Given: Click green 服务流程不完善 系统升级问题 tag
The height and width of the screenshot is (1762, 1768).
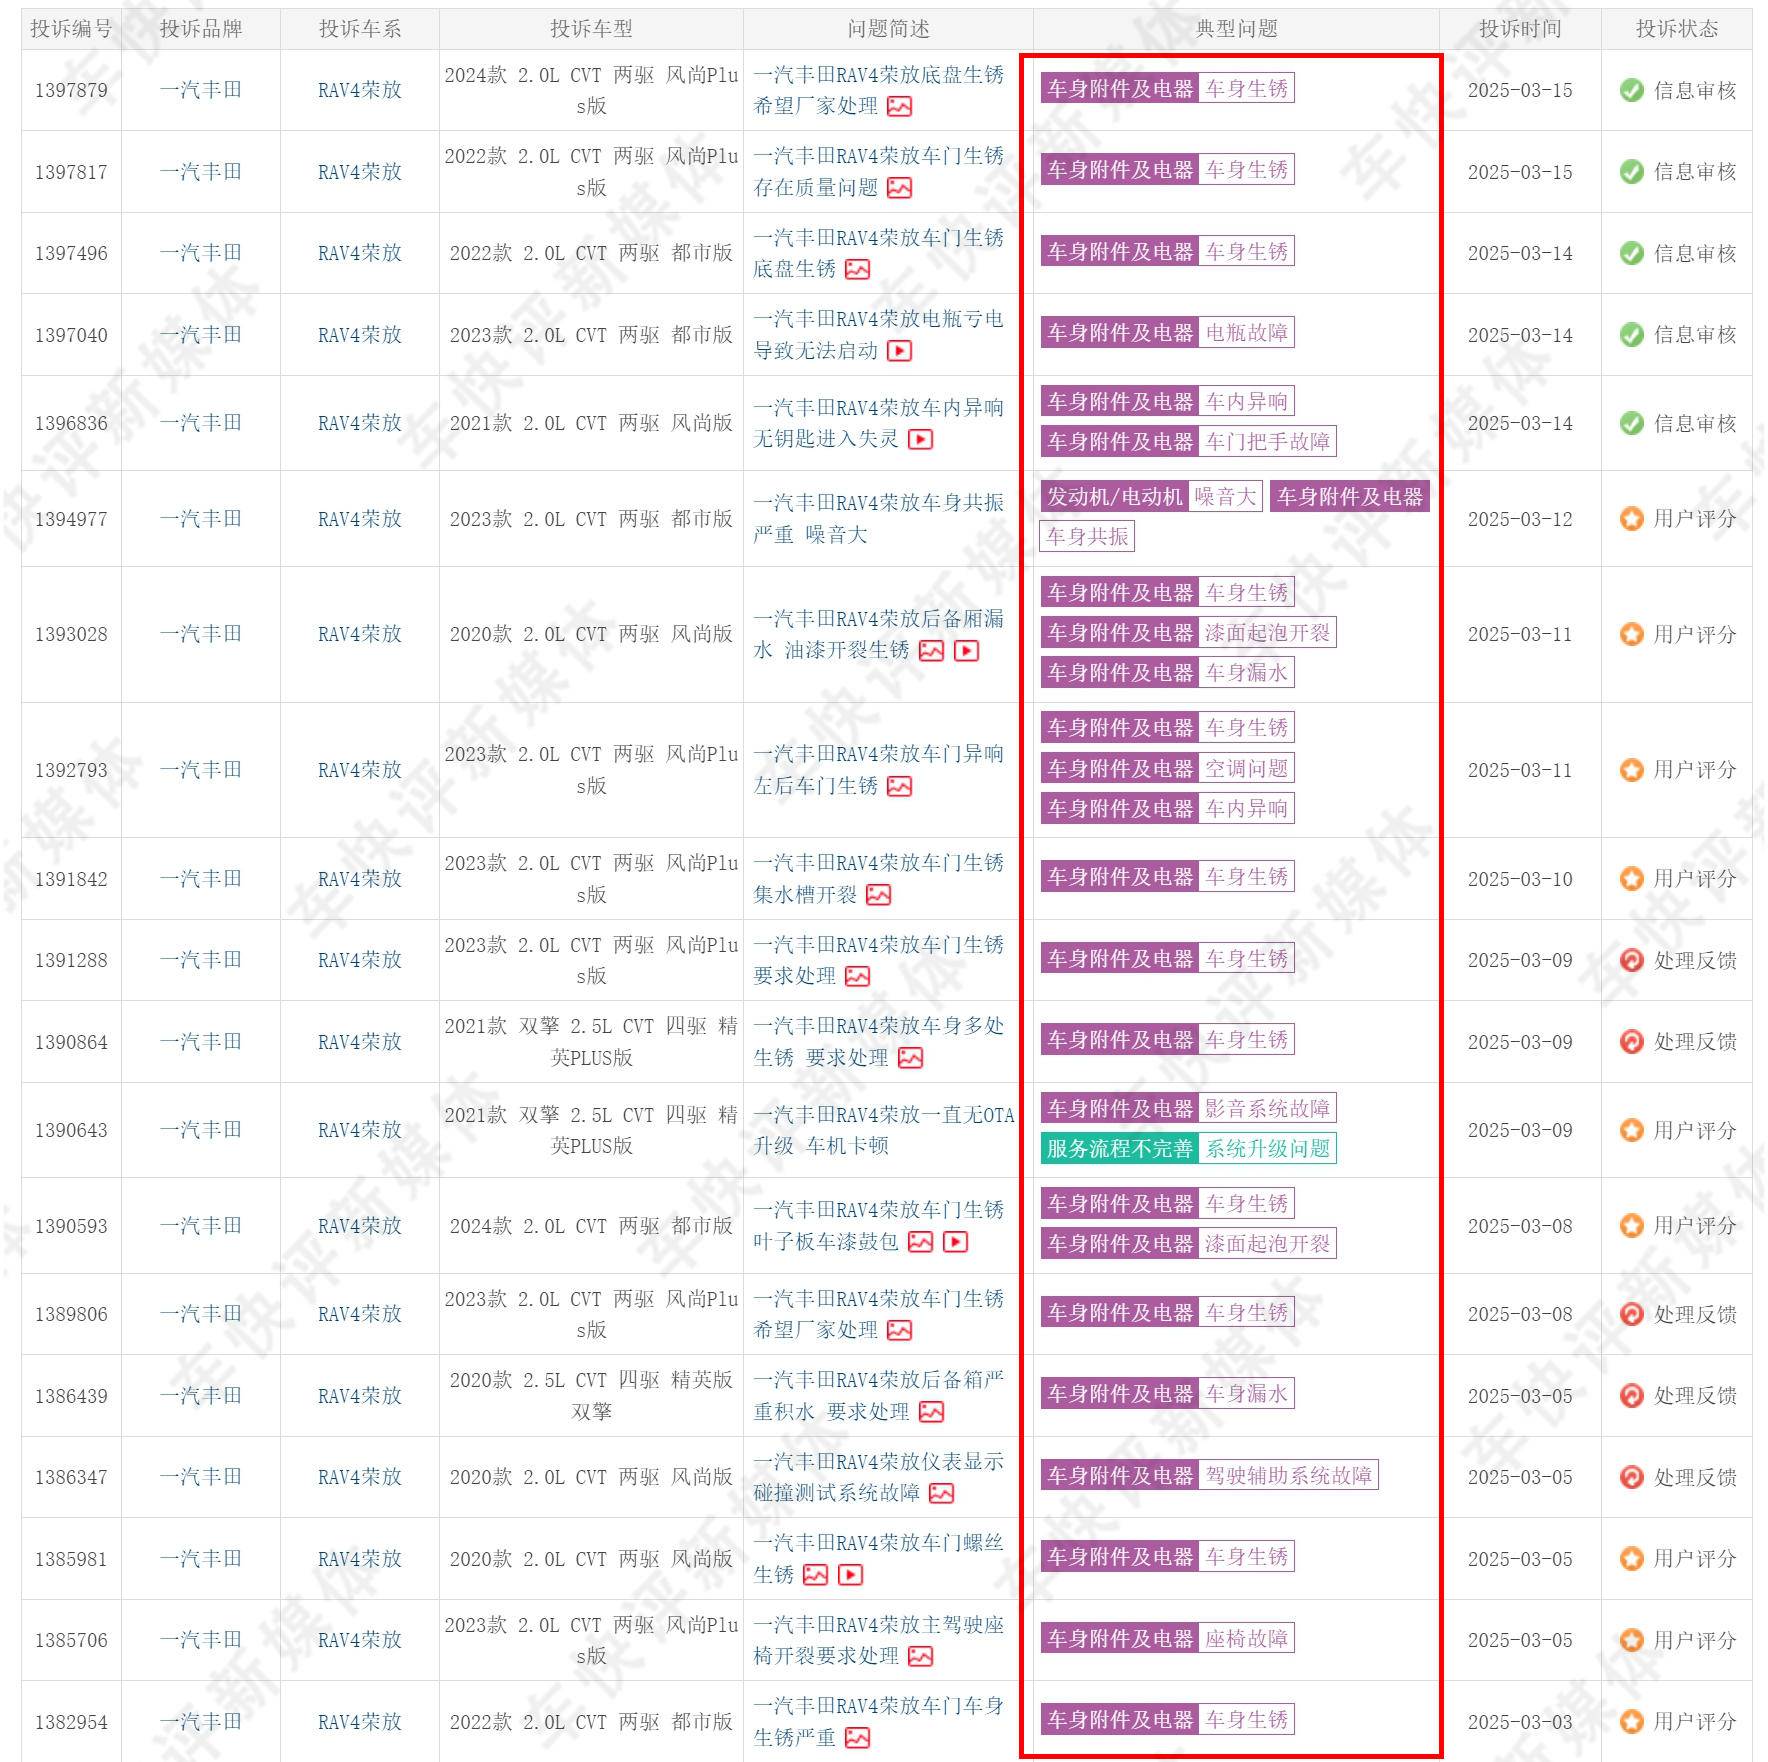Looking at the screenshot, I should coord(1188,1148).
